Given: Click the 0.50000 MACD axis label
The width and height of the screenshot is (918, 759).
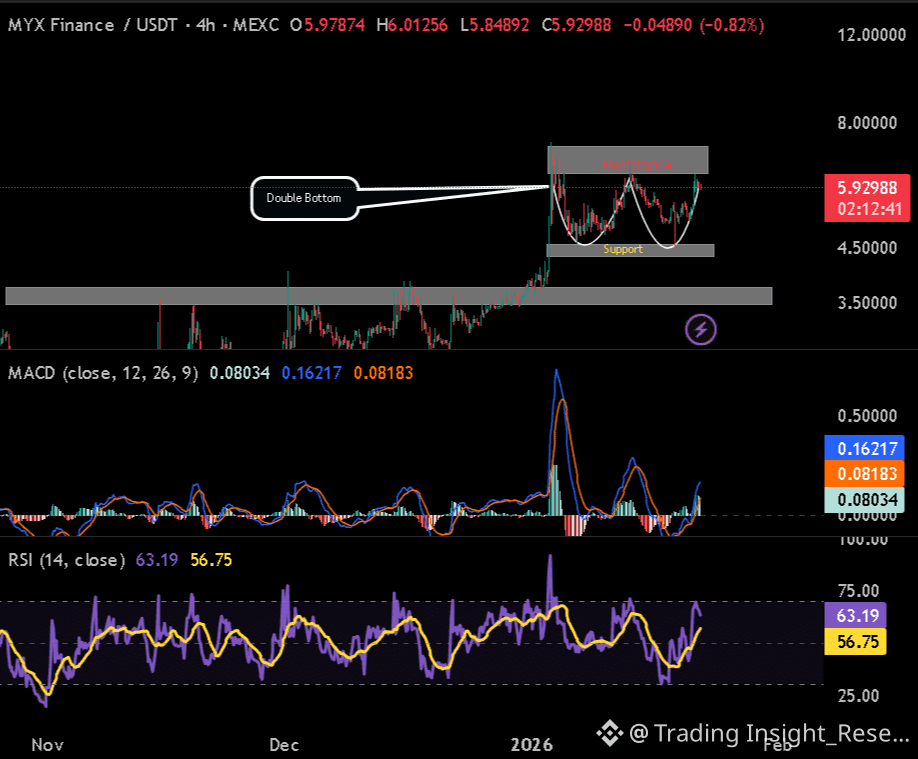Looking at the screenshot, I should pyautogui.click(x=867, y=416).
